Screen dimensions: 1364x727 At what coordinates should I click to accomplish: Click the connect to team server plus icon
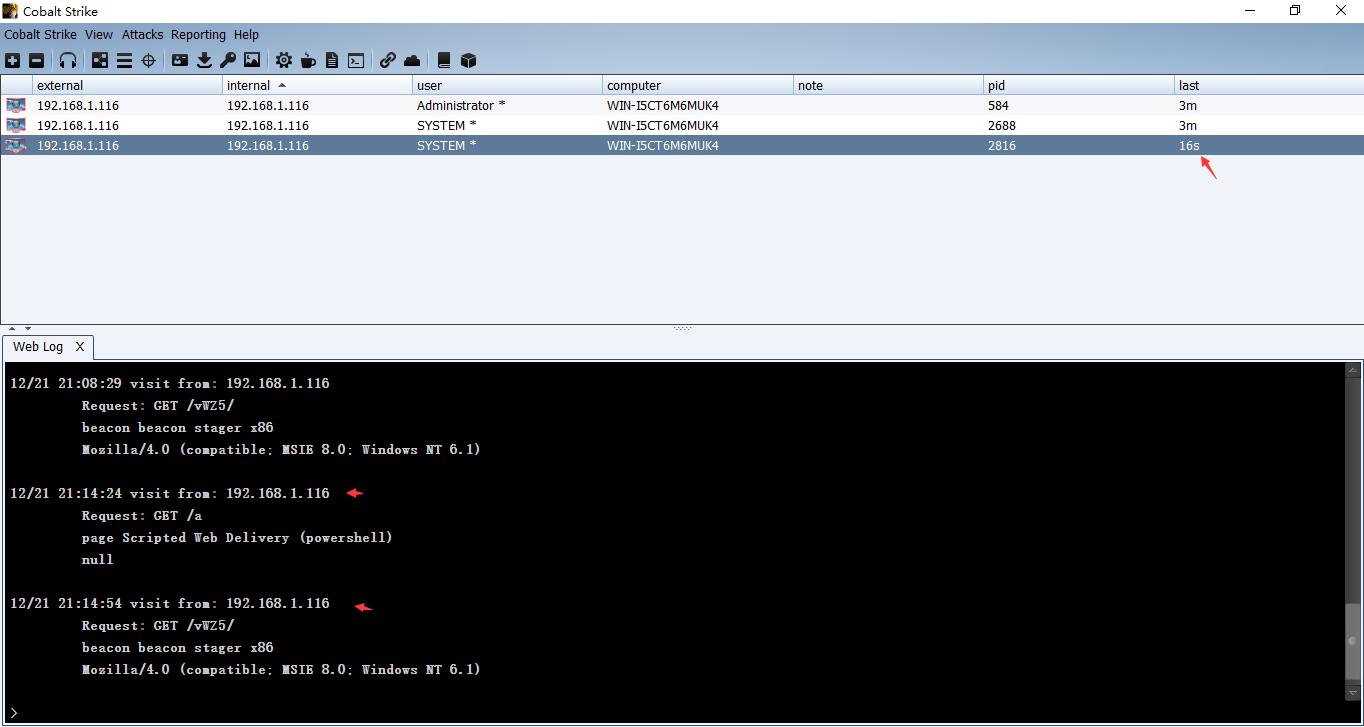tap(13, 60)
